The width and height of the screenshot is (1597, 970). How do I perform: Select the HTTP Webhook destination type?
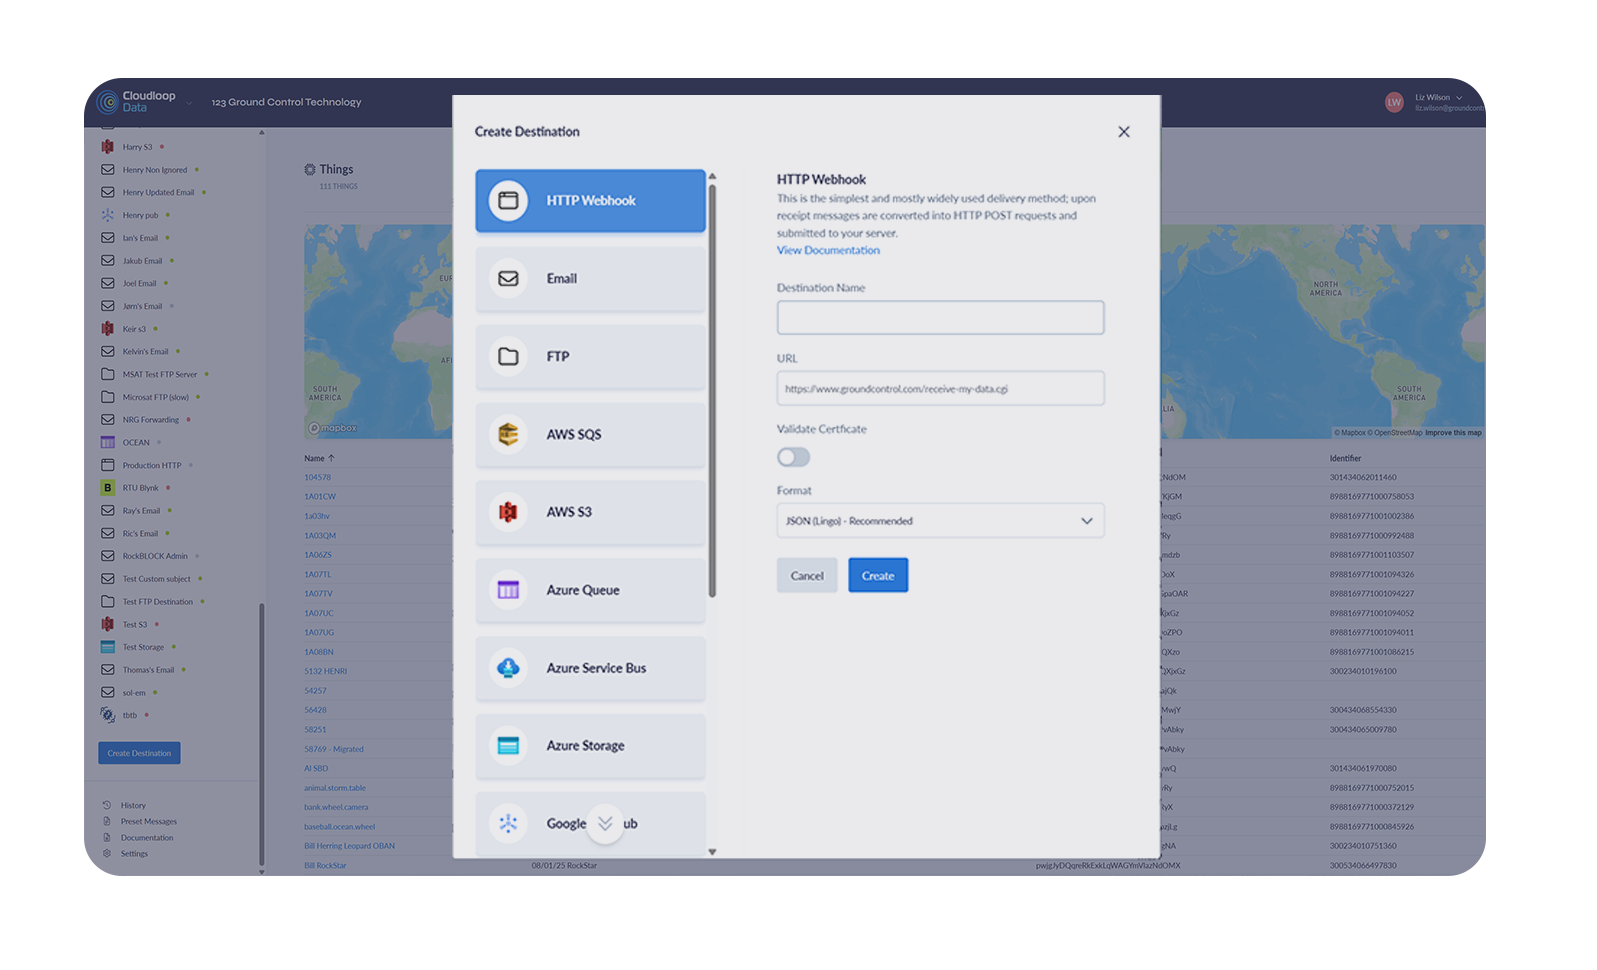pos(590,201)
